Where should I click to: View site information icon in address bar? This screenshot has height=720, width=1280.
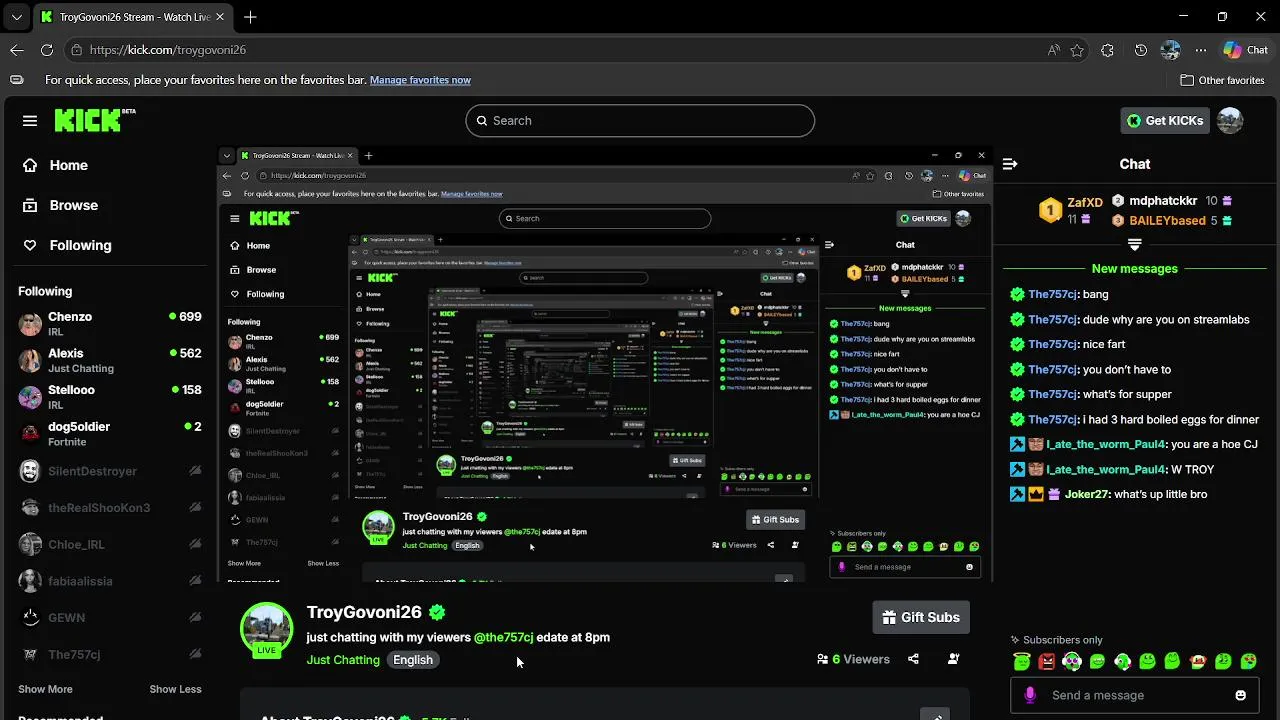(76, 50)
